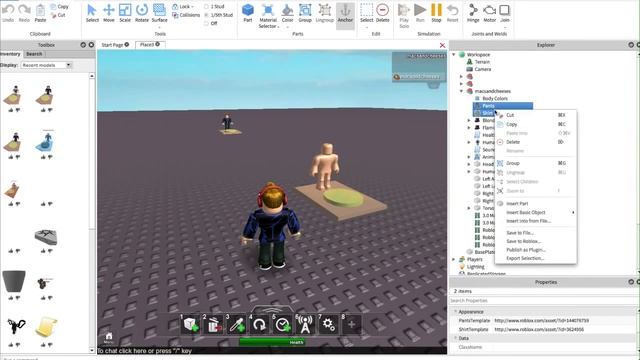The image size is (640, 360).
Task: Select Terrain in the Explorer tree
Action: pos(482,62)
